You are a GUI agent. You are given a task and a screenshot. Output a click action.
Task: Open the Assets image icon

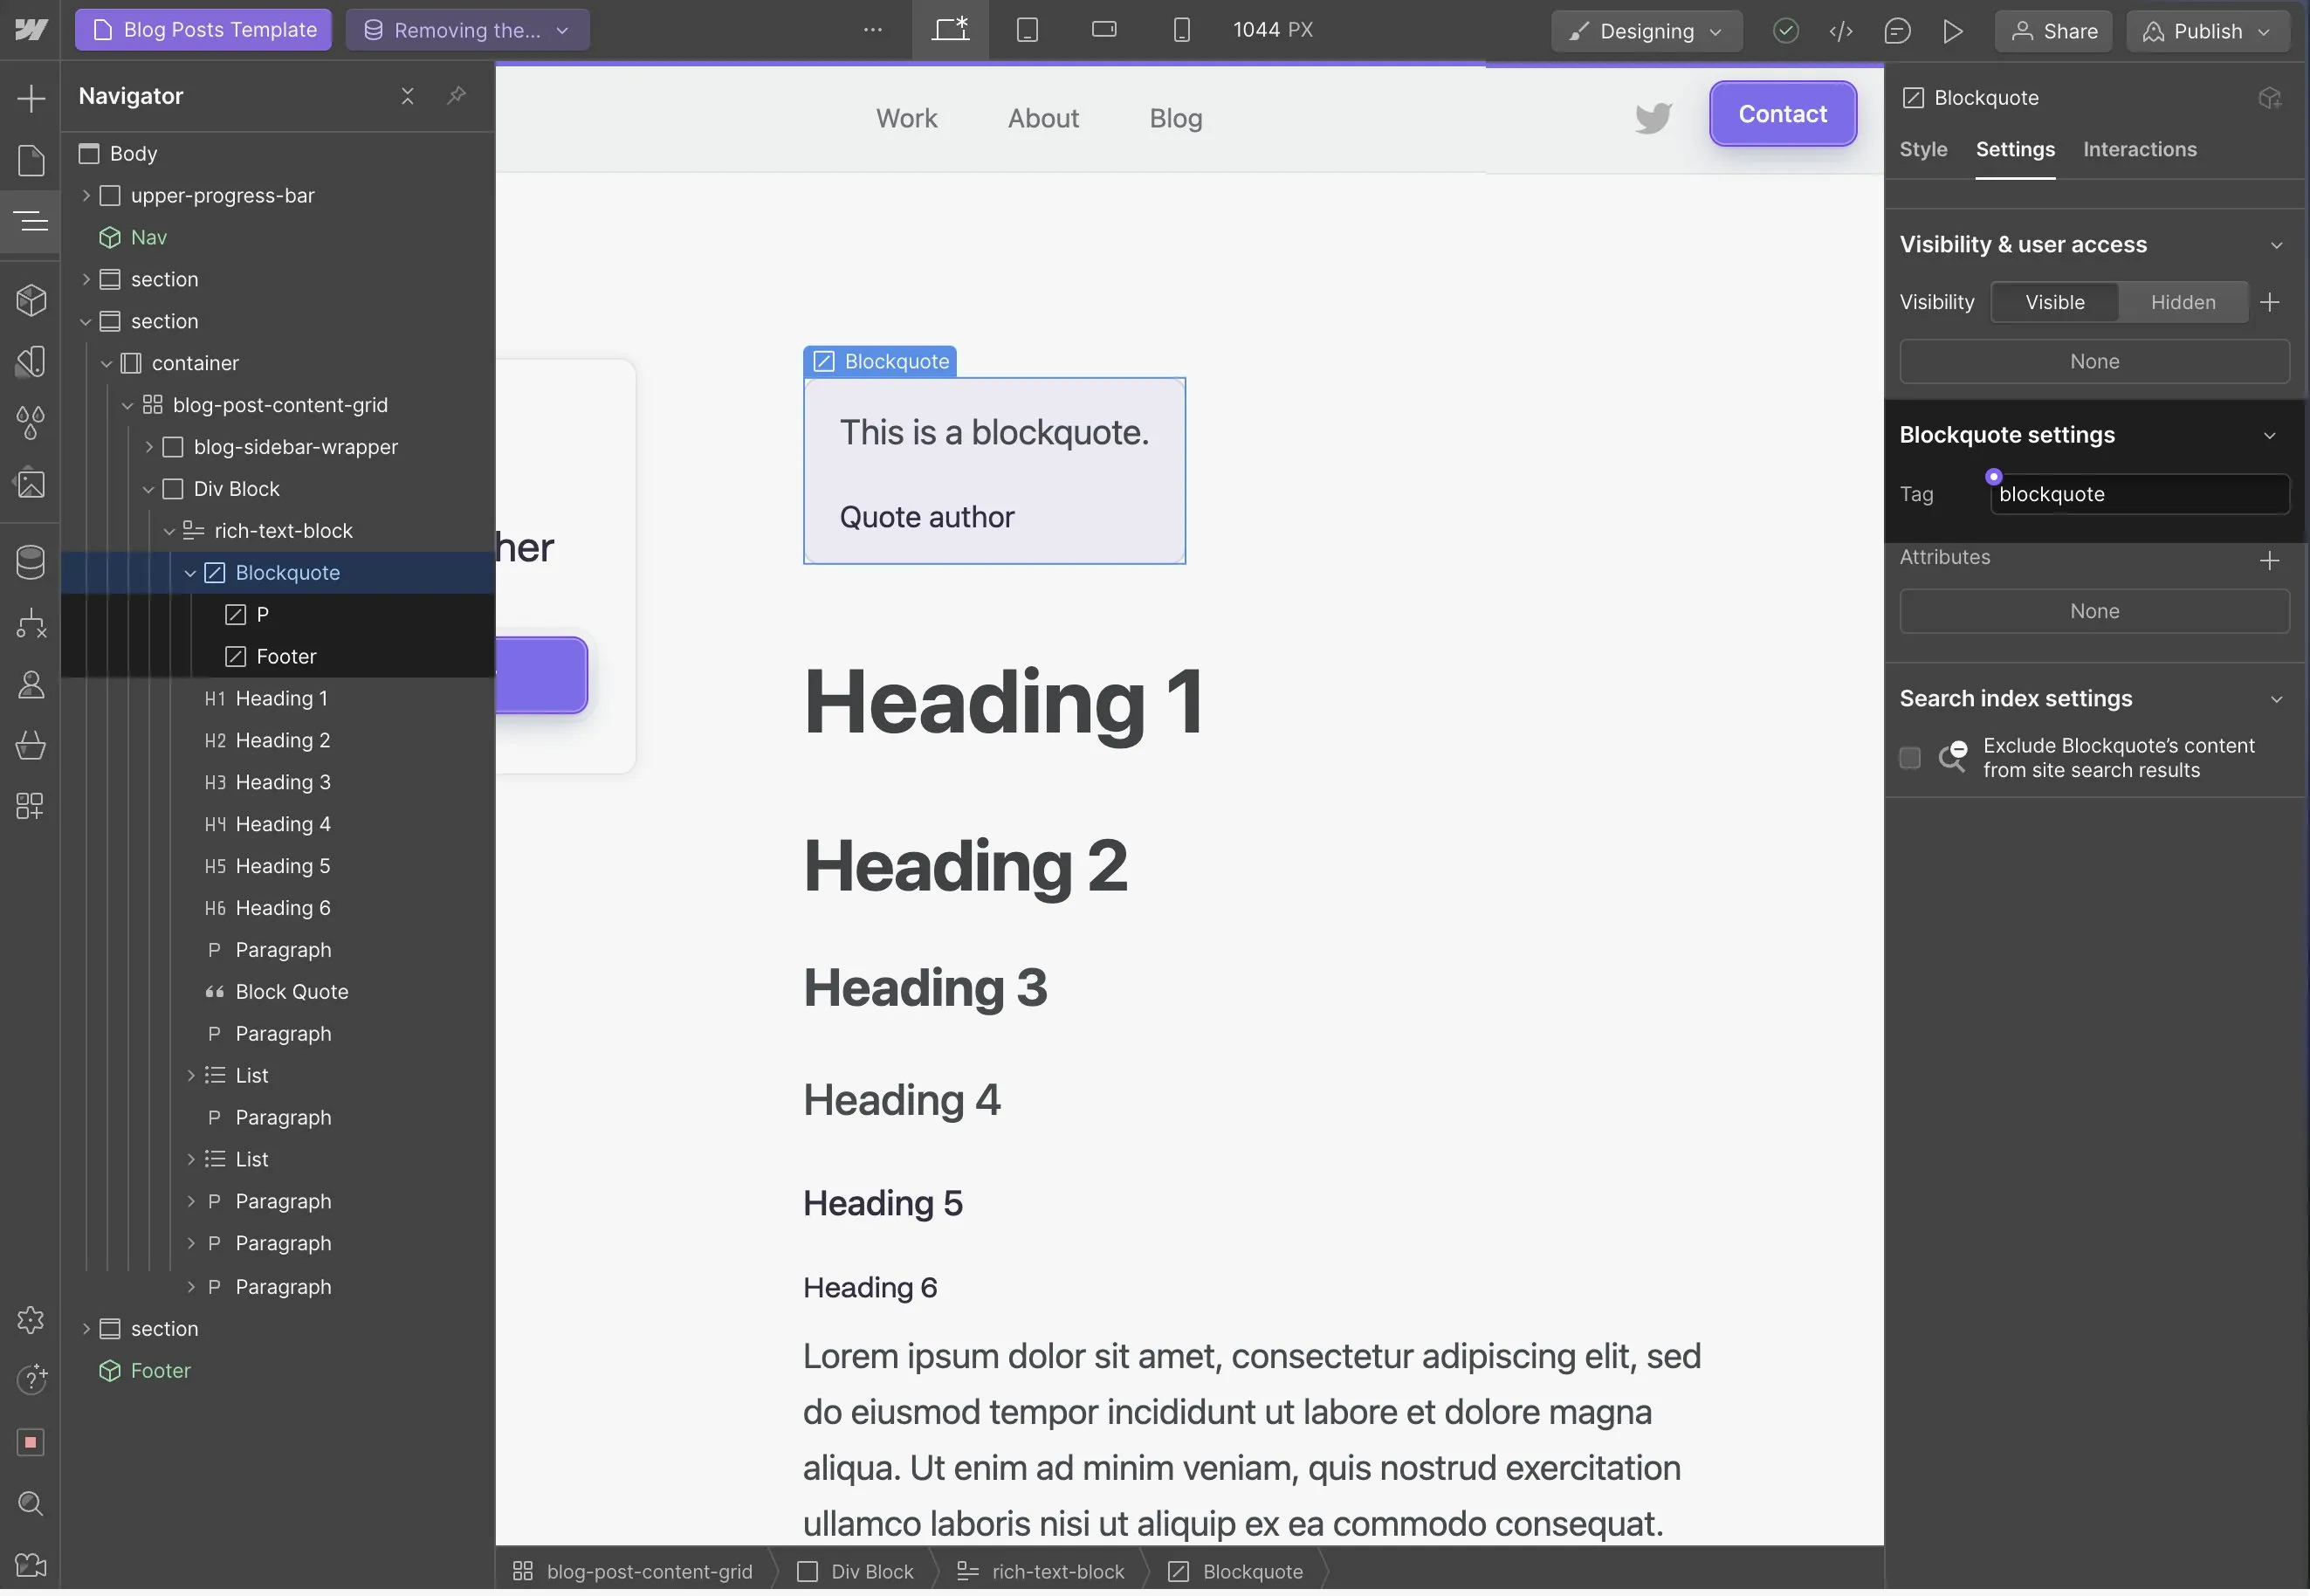point(31,485)
